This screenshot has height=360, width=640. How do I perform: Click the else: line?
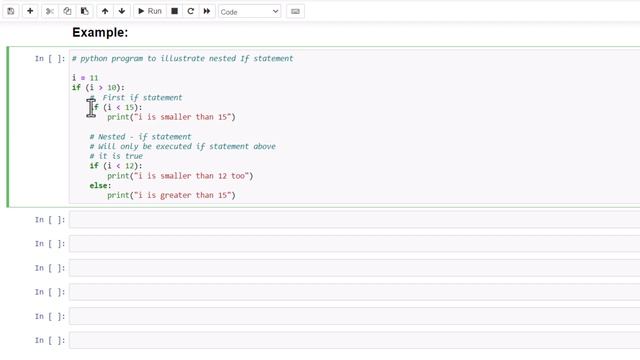click(x=100, y=186)
